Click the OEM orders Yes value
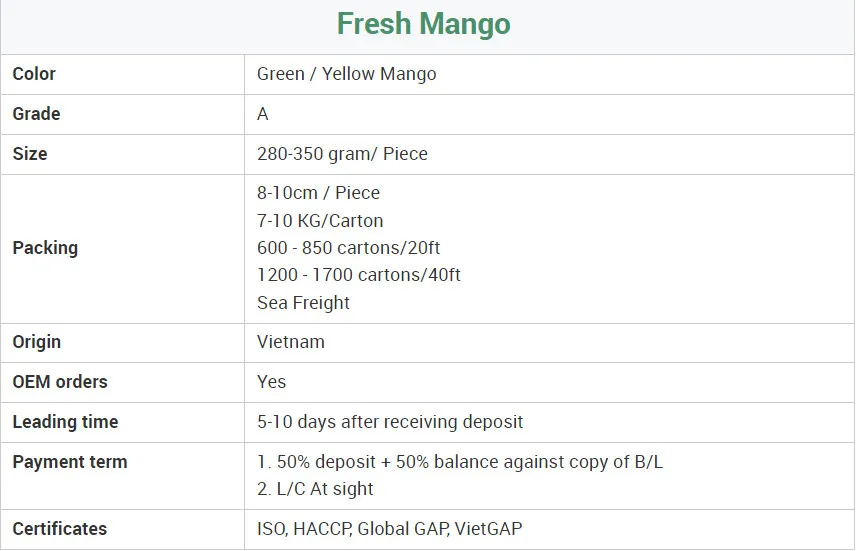This screenshot has width=856, height=551. pyautogui.click(x=271, y=382)
